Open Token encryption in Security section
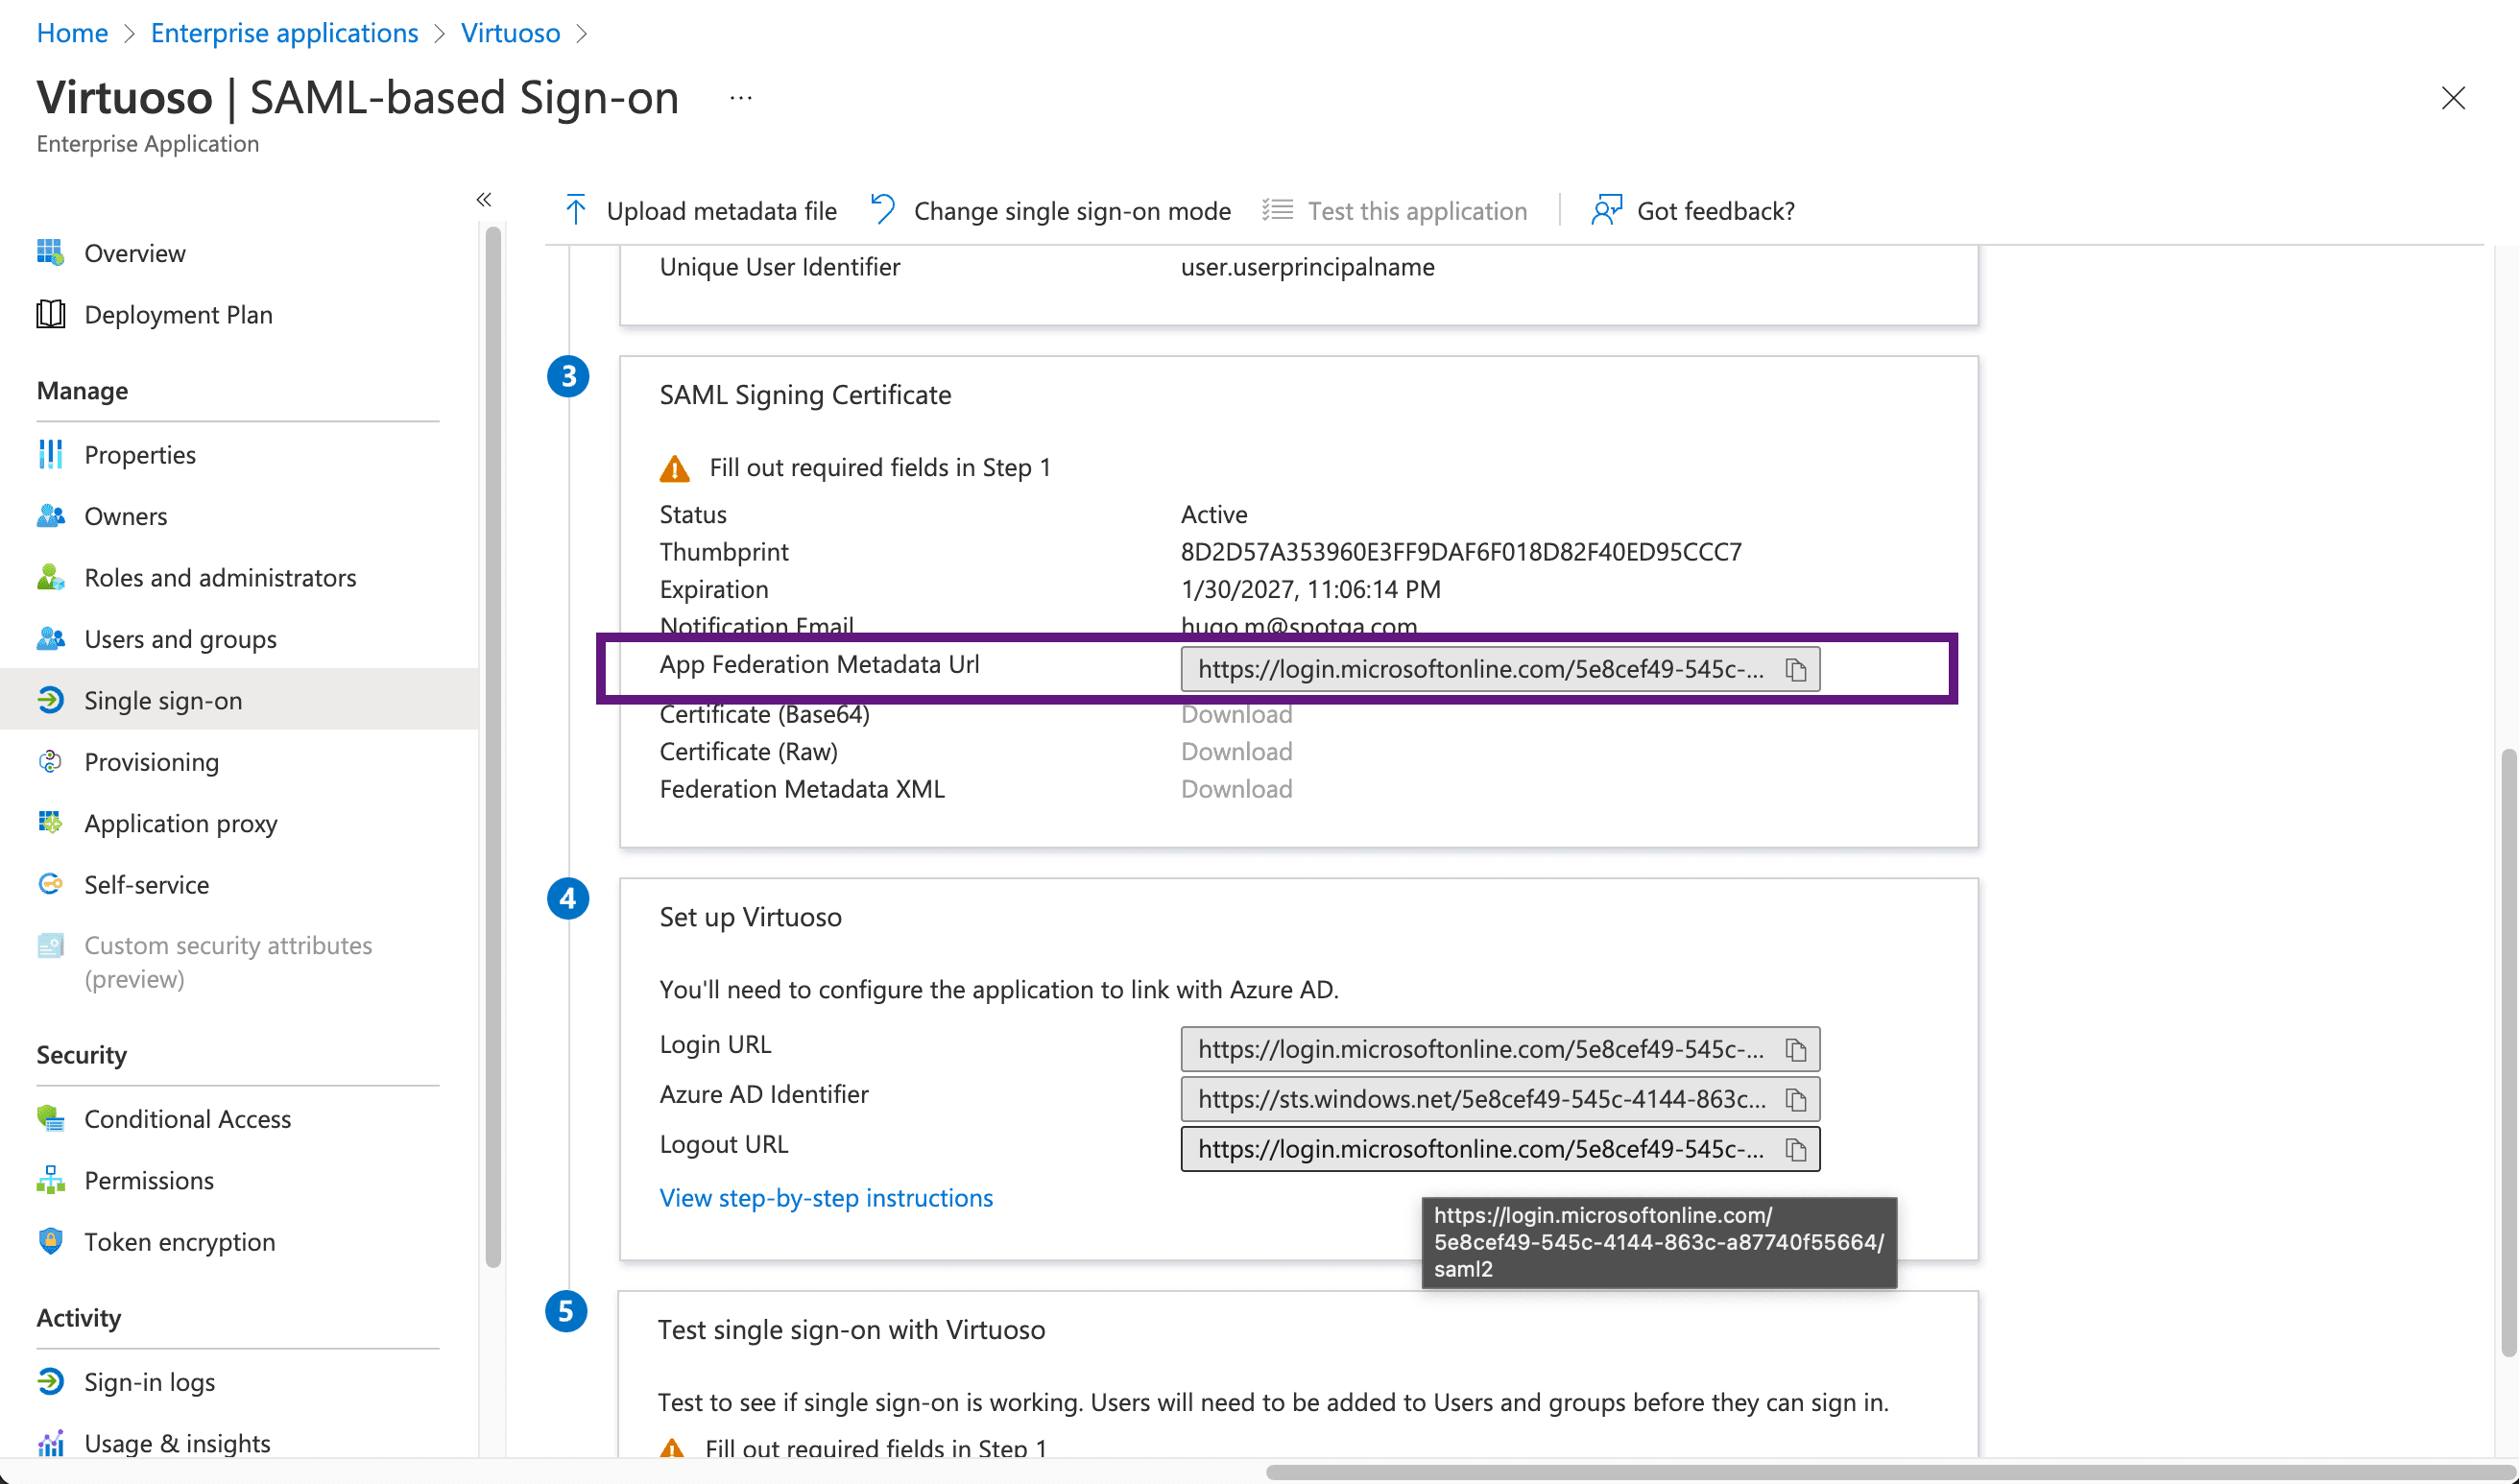 (179, 1242)
